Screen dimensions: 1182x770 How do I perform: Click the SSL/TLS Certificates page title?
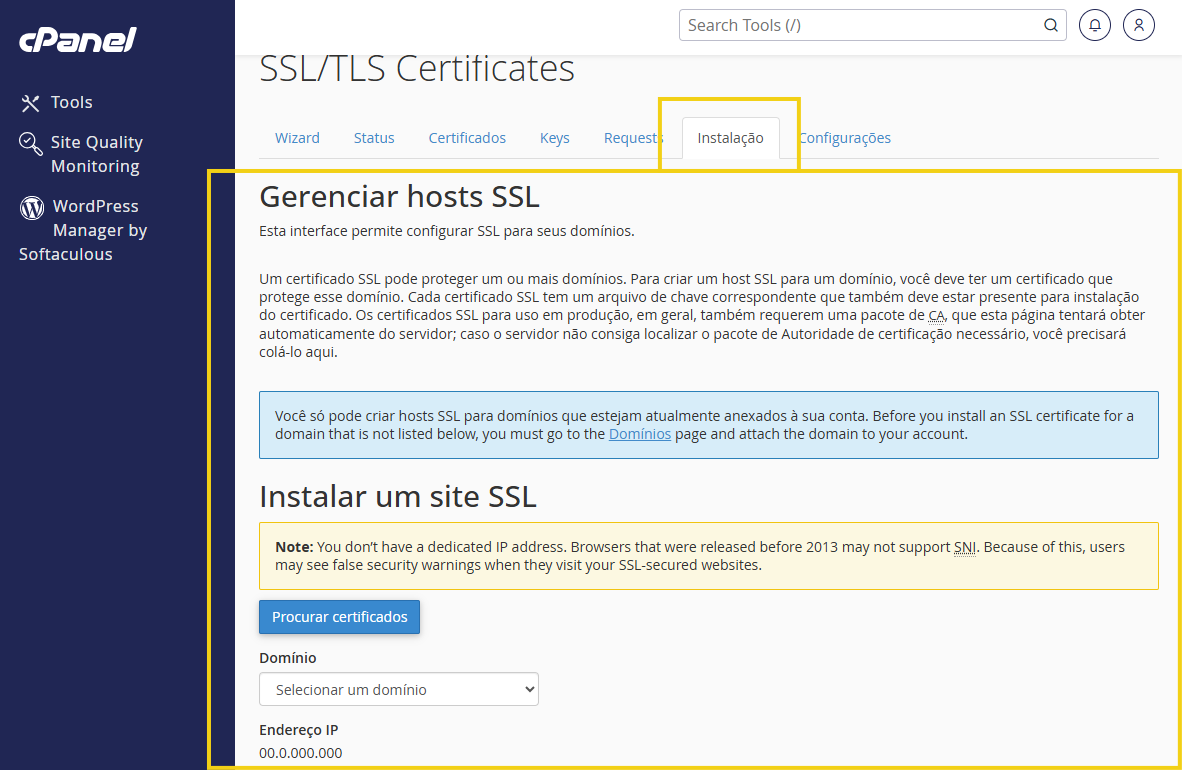417,69
